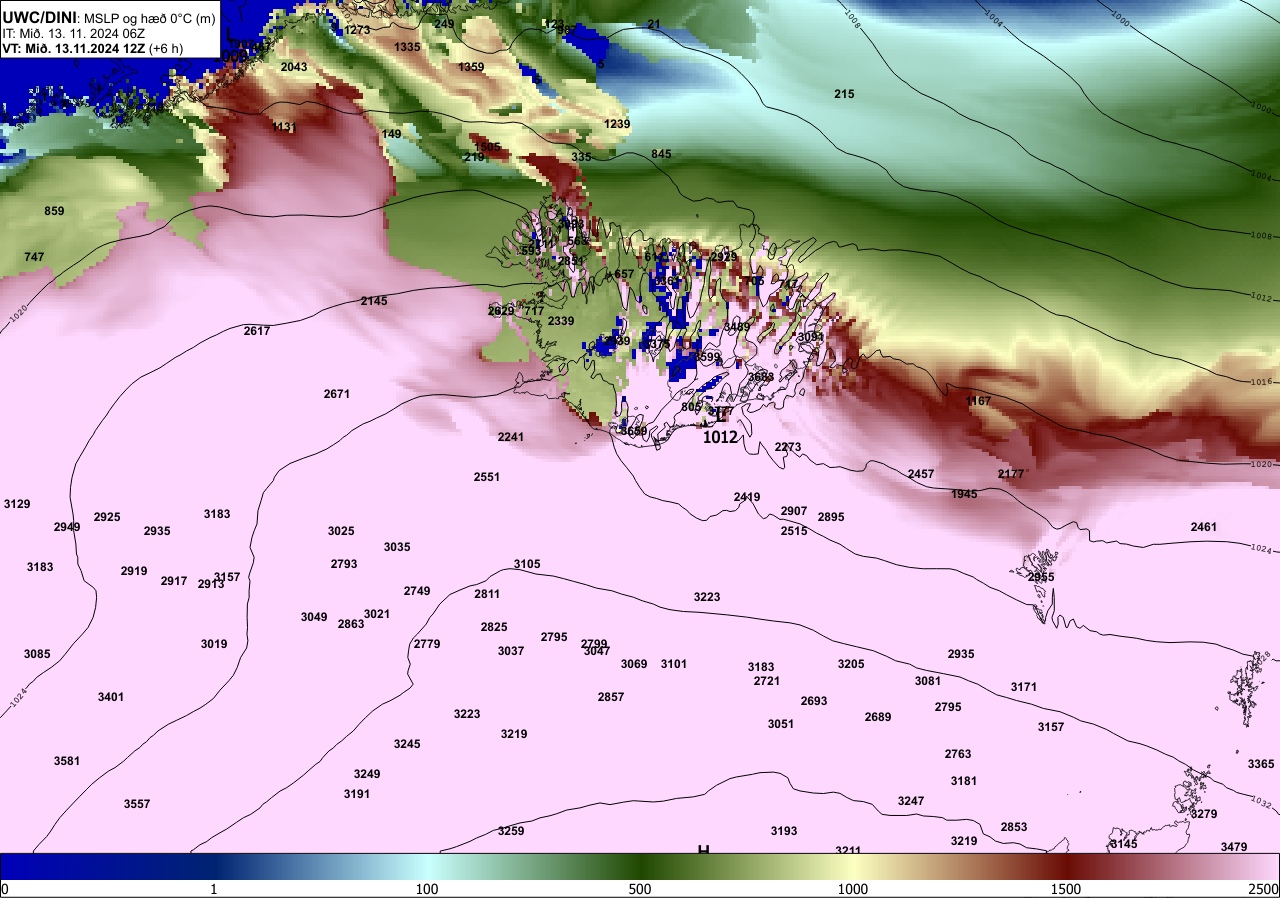Click the 3259 height value
Viewport: 1280px width, 898px height.
click(511, 831)
